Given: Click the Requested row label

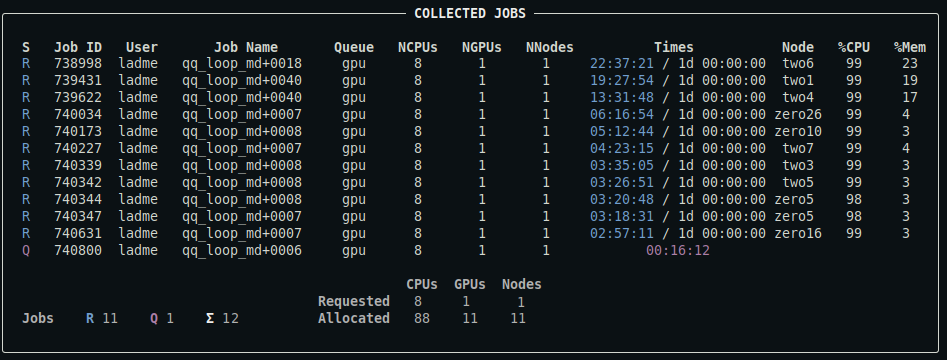Looking at the screenshot, I should click(354, 301).
